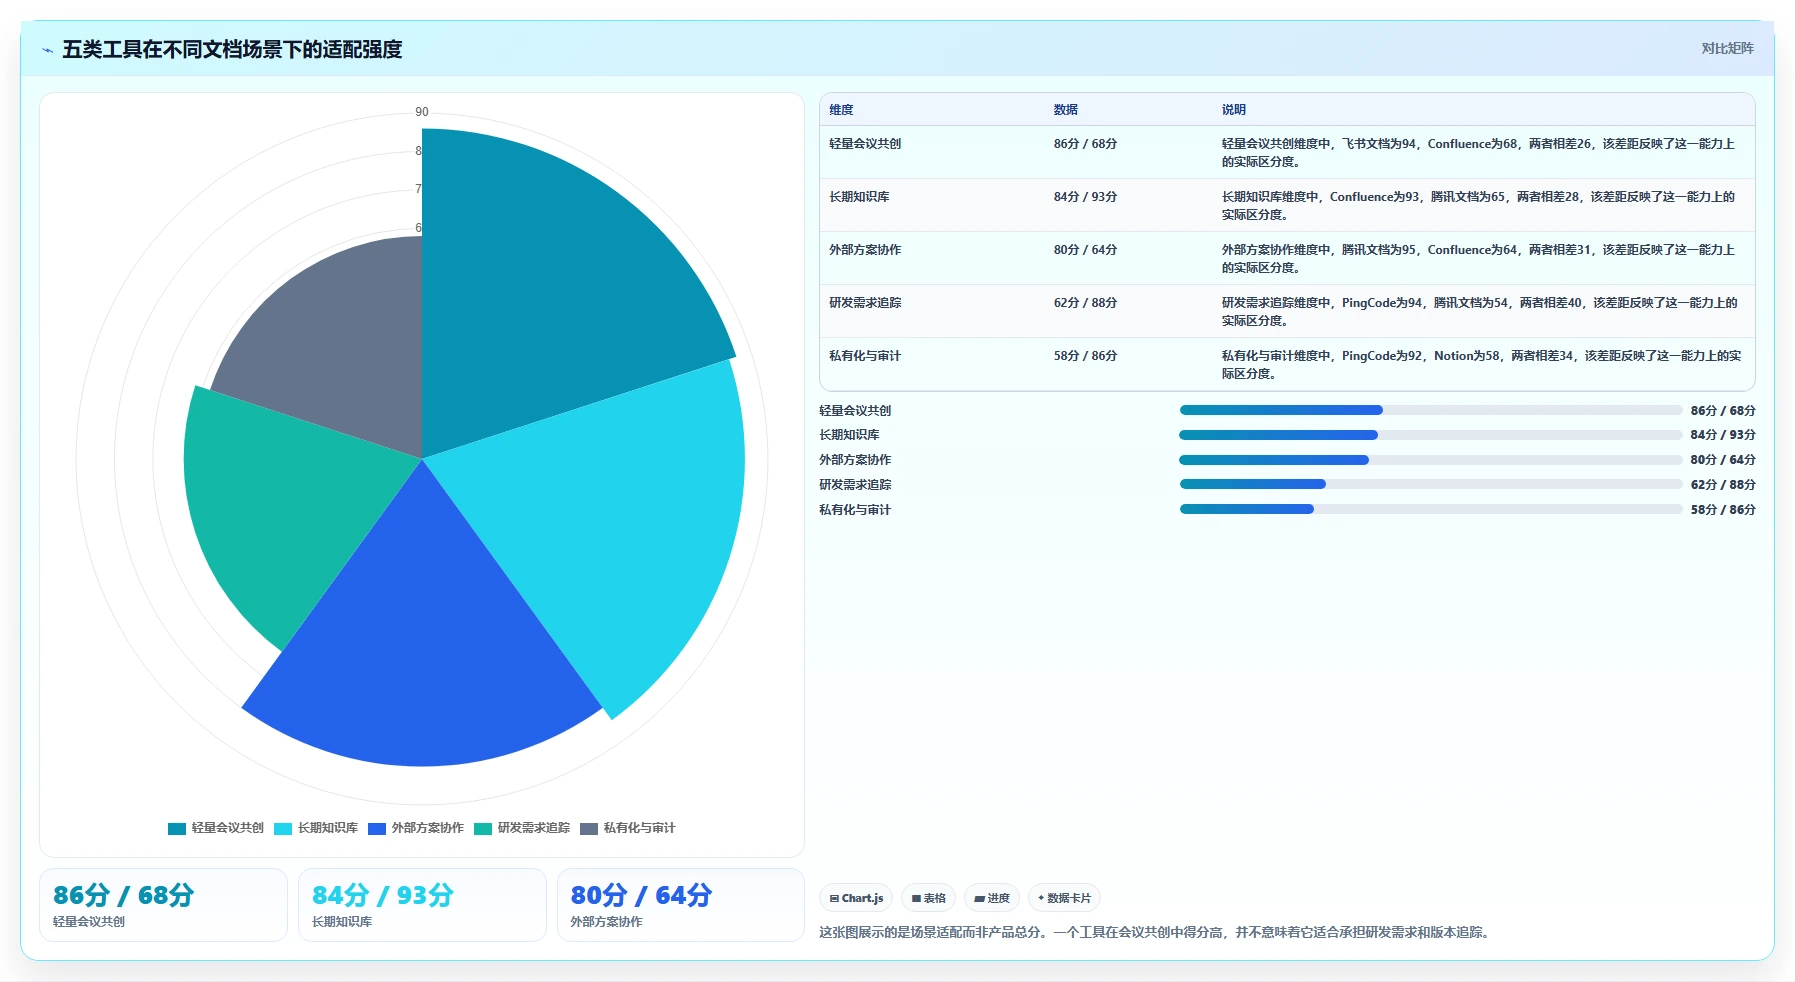Open the 轻量会议共创 data card

pyautogui.click(x=163, y=905)
